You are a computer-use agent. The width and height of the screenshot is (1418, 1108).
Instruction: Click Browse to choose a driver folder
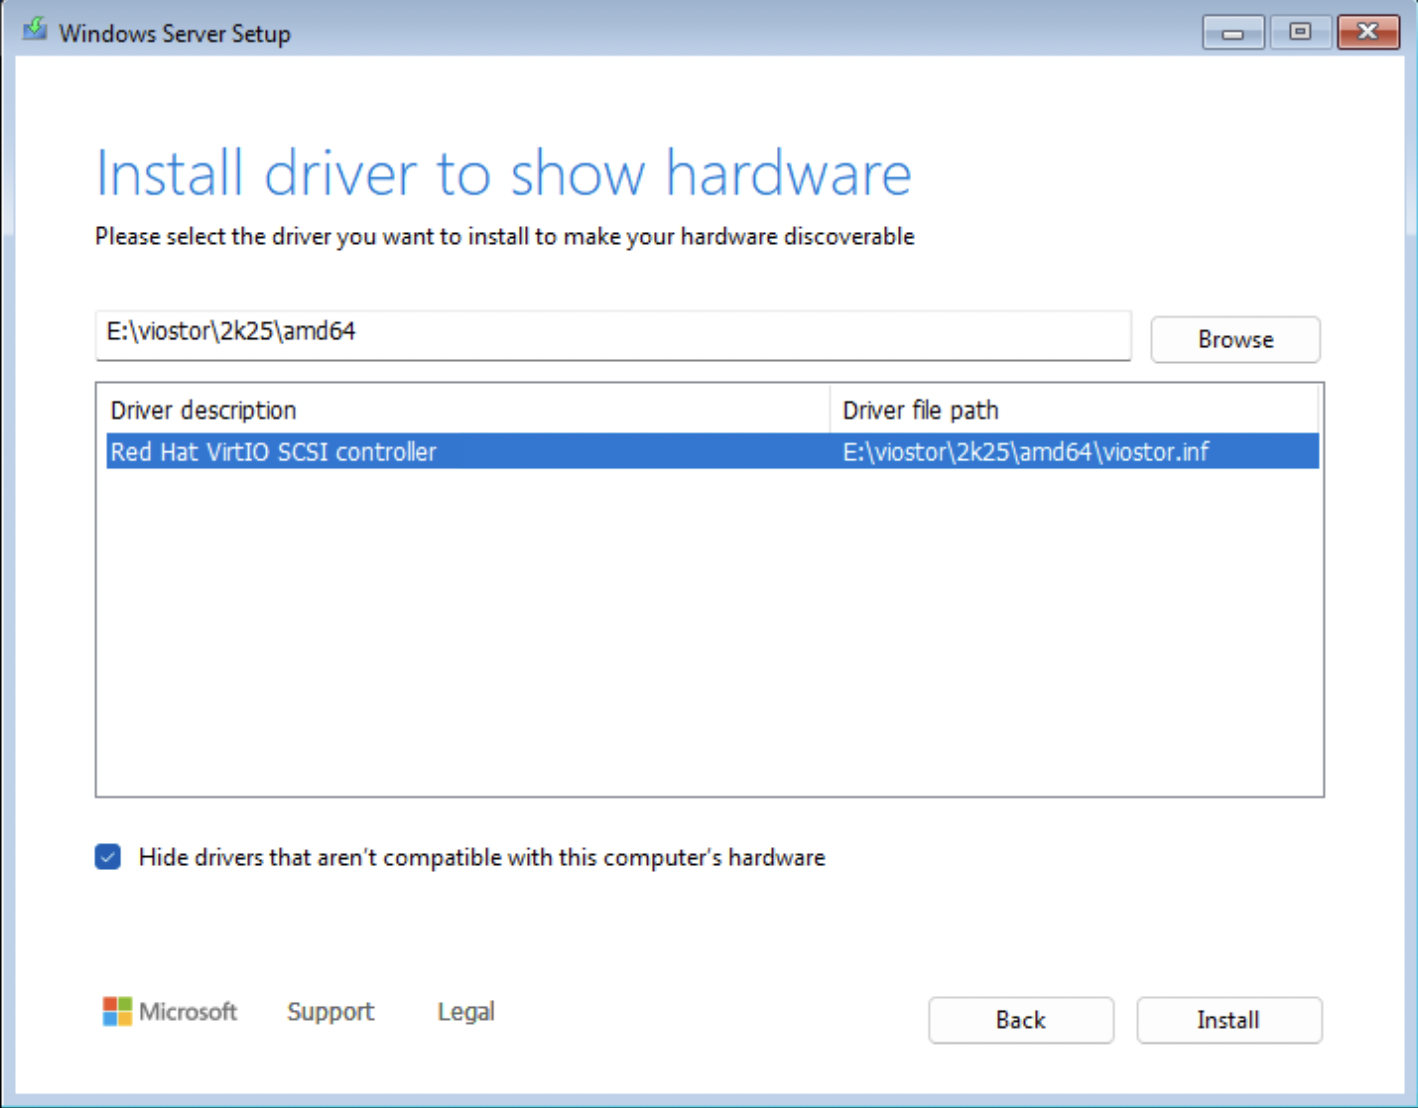(x=1234, y=339)
